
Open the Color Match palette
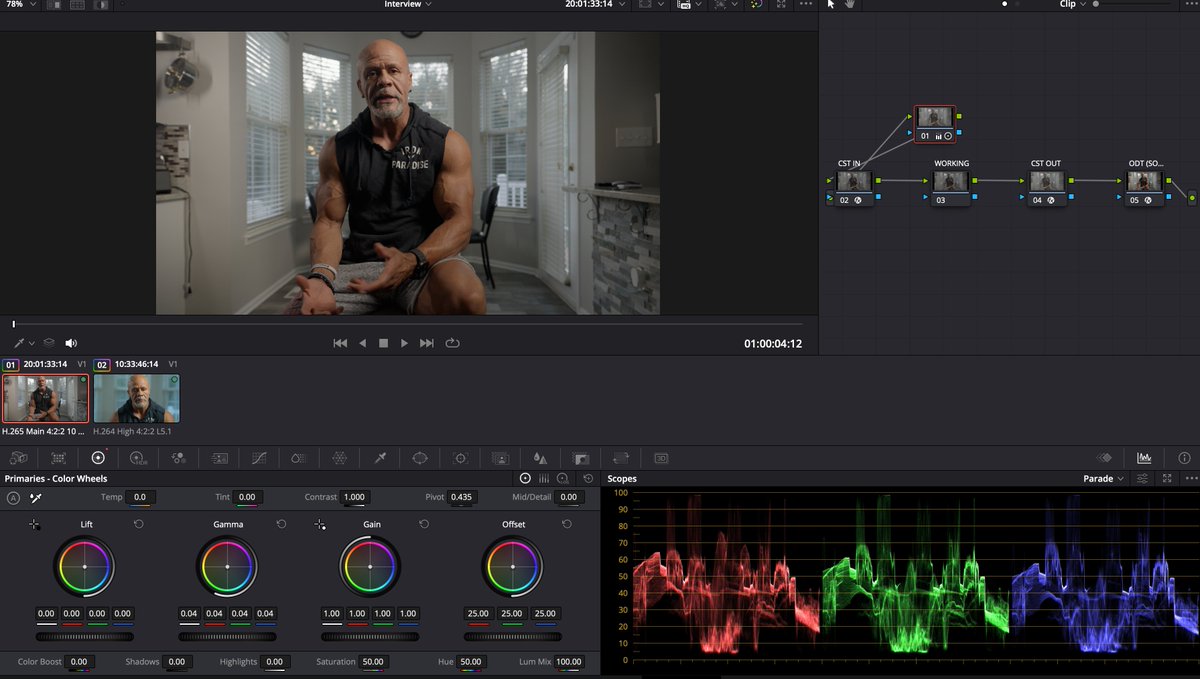coord(58,457)
